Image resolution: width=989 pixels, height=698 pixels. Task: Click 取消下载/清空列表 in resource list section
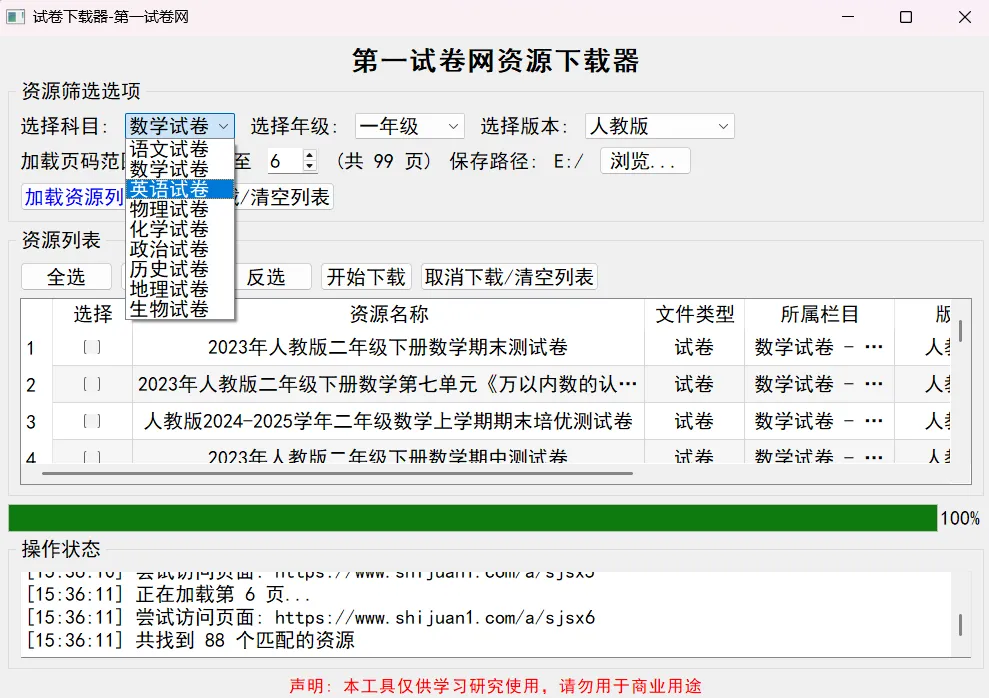[x=509, y=277]
